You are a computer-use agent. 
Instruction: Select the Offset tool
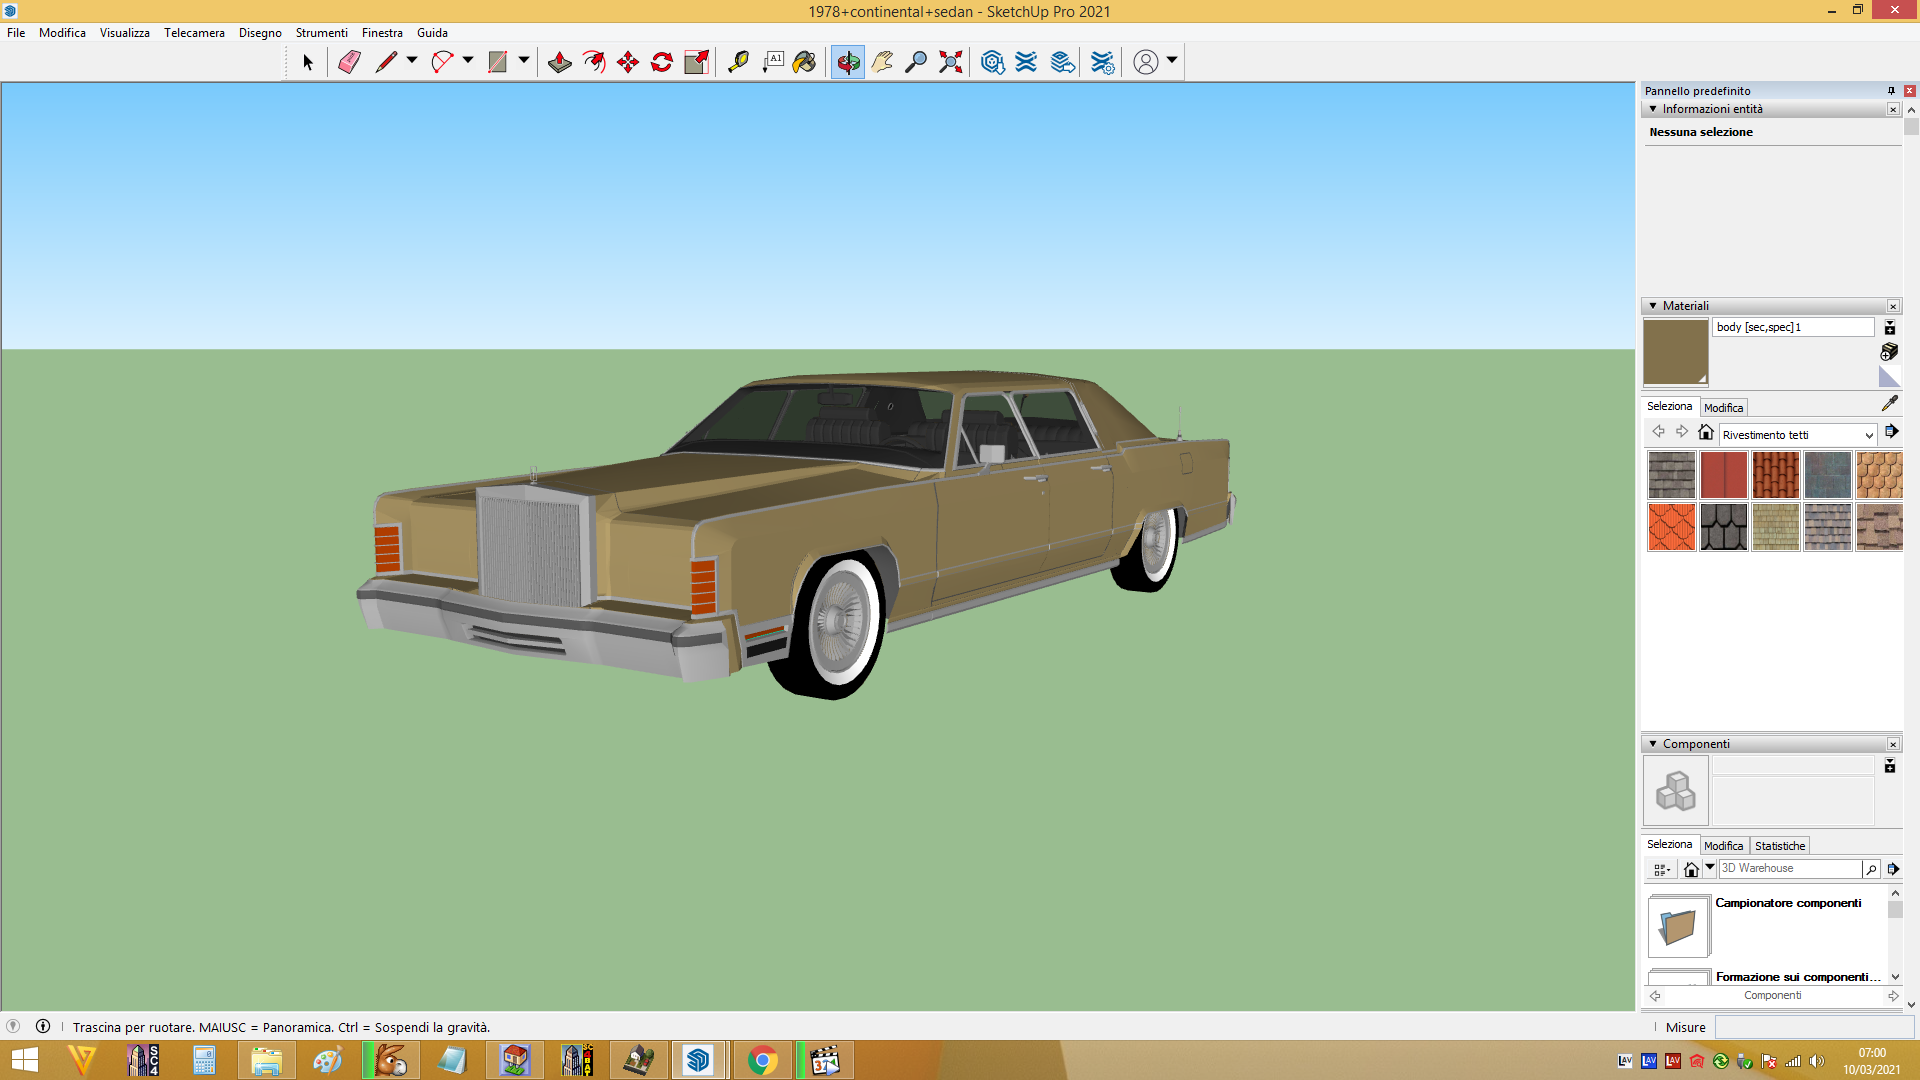tap(594, 62)
